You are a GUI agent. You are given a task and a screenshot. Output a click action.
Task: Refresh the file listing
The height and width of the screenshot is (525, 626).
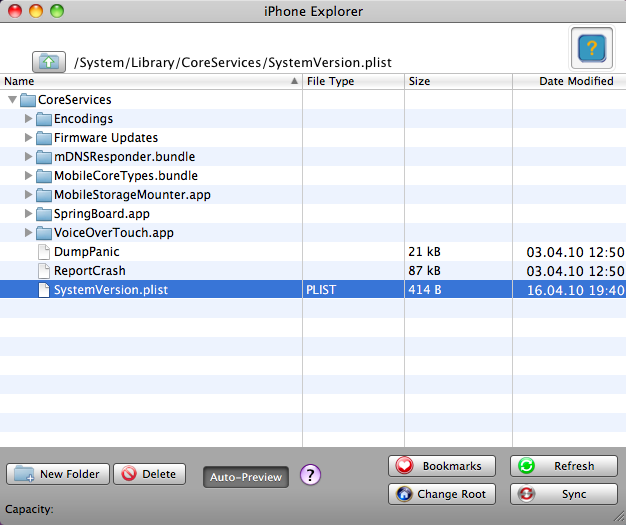click(x=564, y=466)
